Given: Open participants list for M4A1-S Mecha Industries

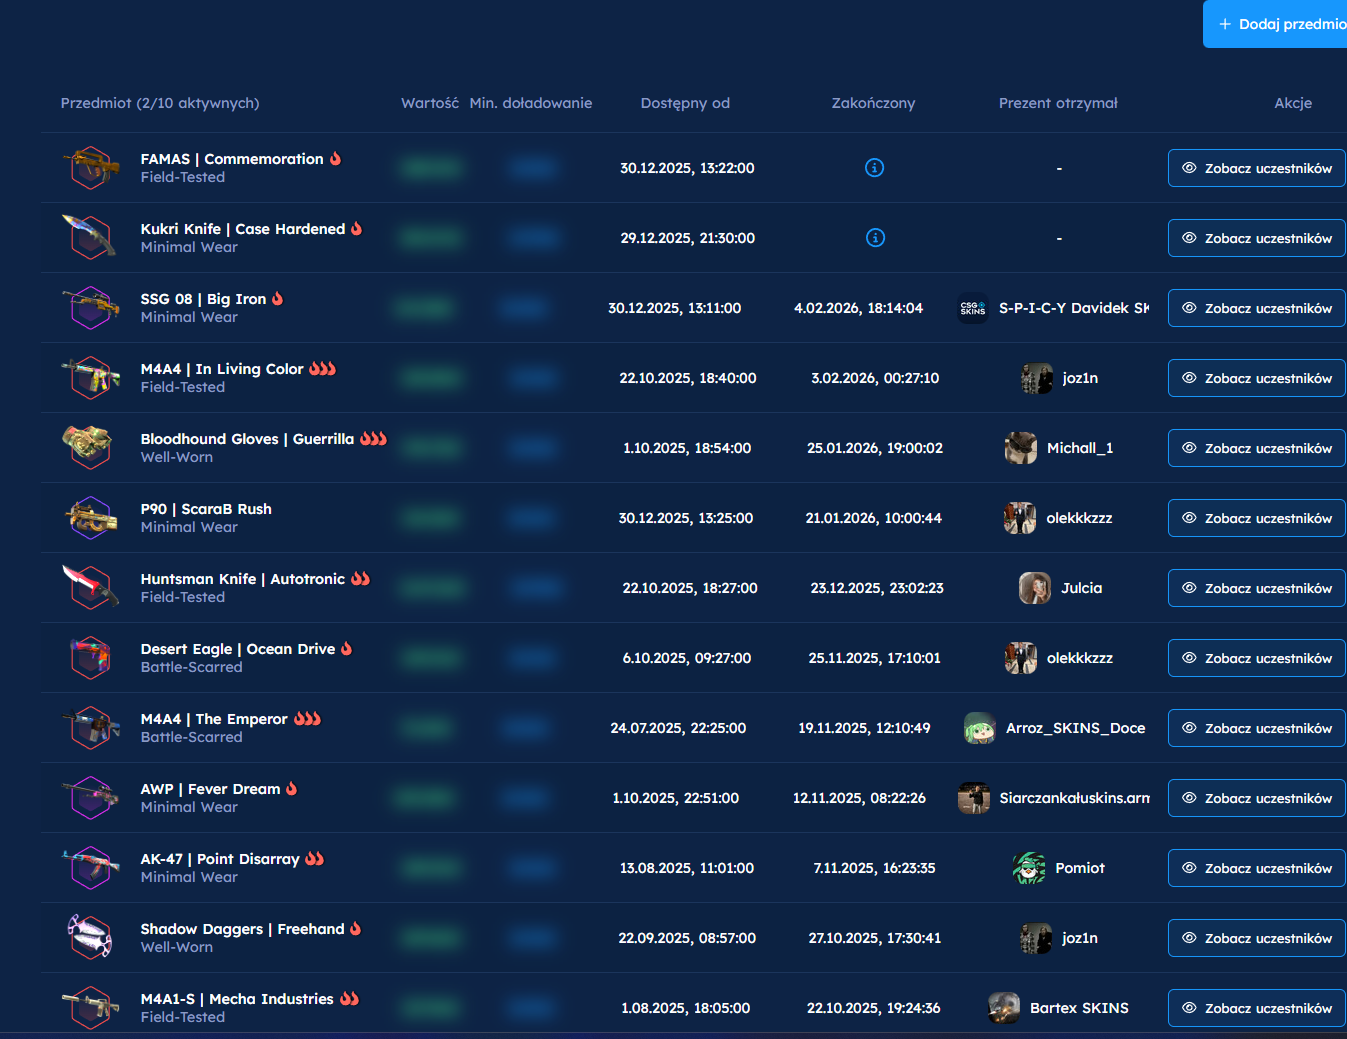Looking at the screenshot, I should pyautogui.click(x=1256, y=1008).
